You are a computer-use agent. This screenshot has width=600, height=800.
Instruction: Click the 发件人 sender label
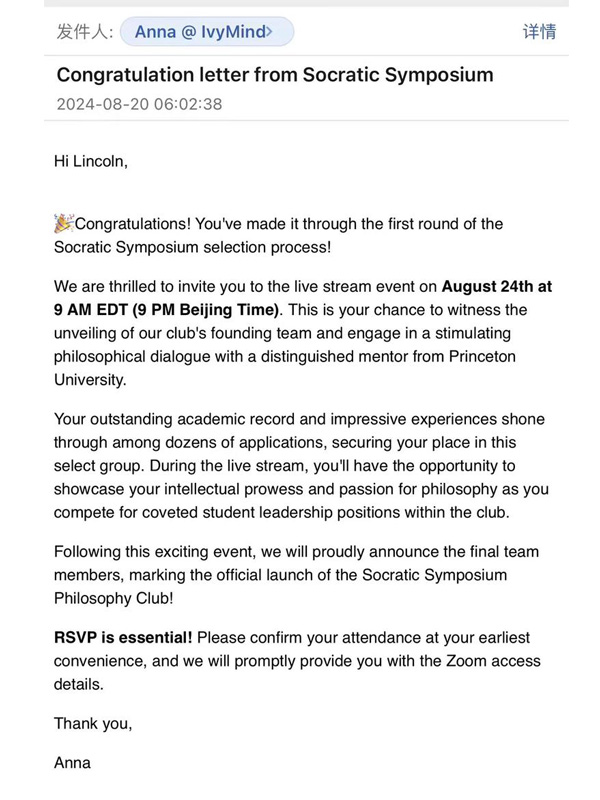click(84, 32)
